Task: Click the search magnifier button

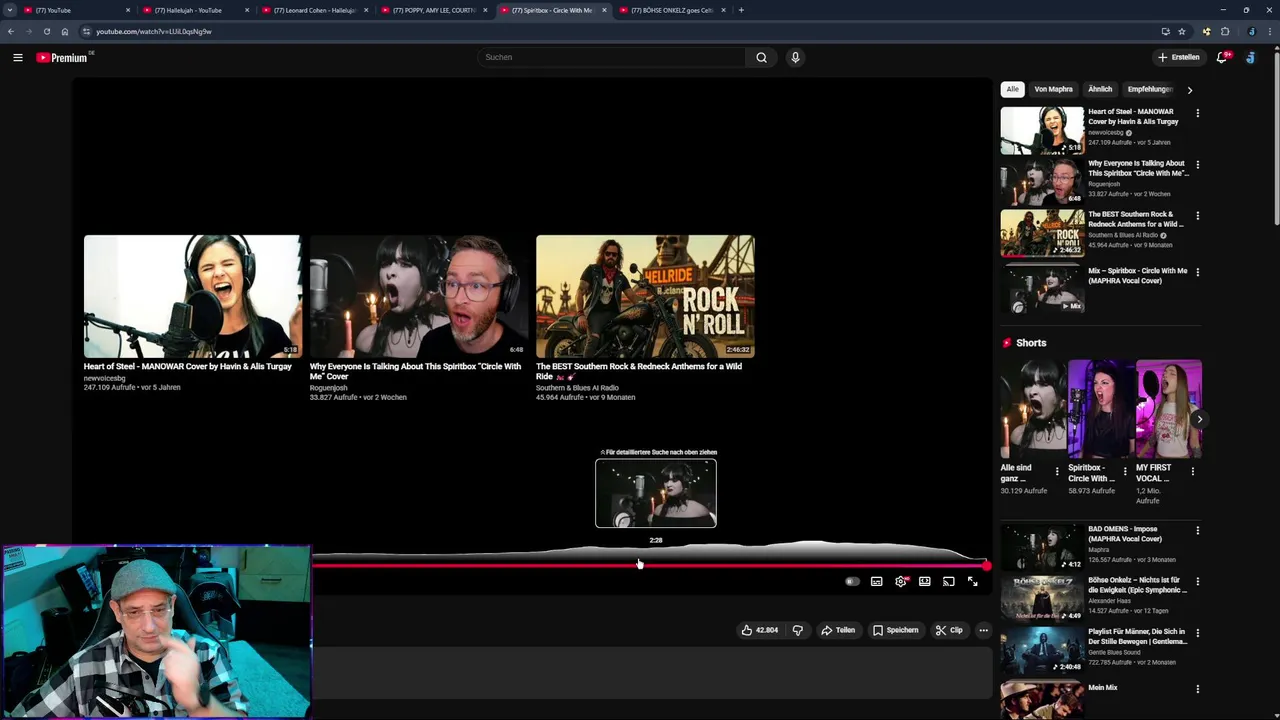Action: click(x=761, y=57)
